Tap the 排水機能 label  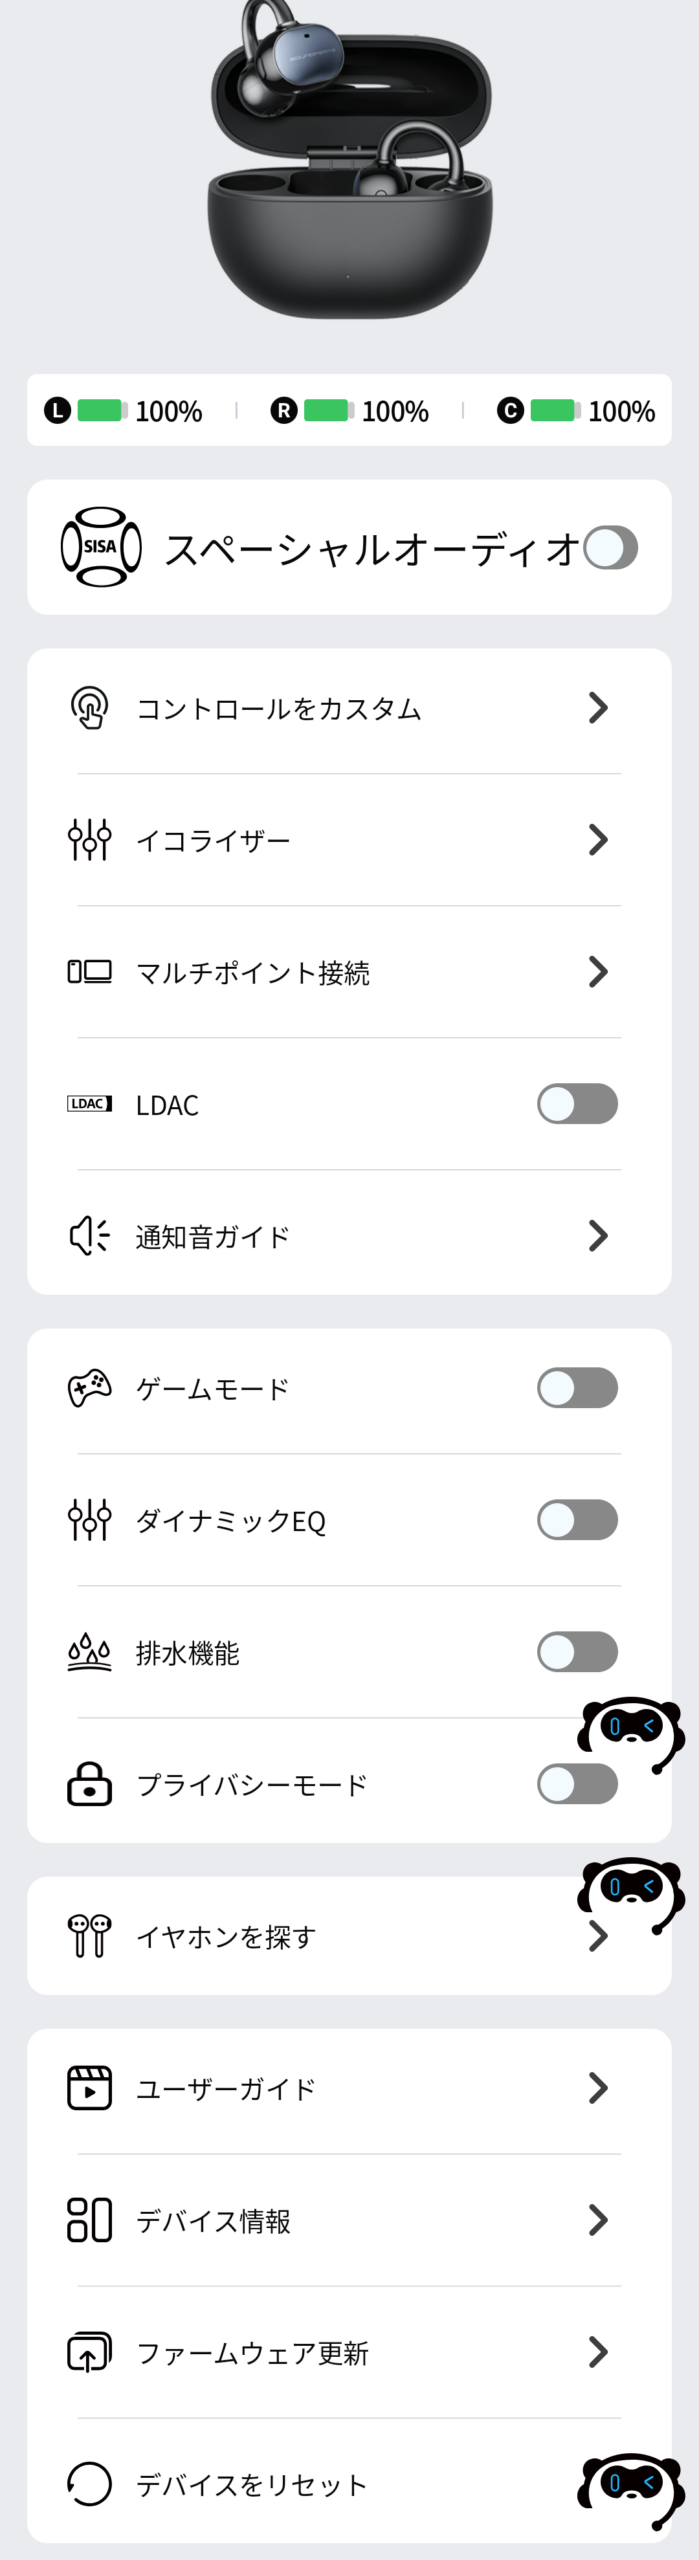pyautogui.click(x=188, y=1653)
